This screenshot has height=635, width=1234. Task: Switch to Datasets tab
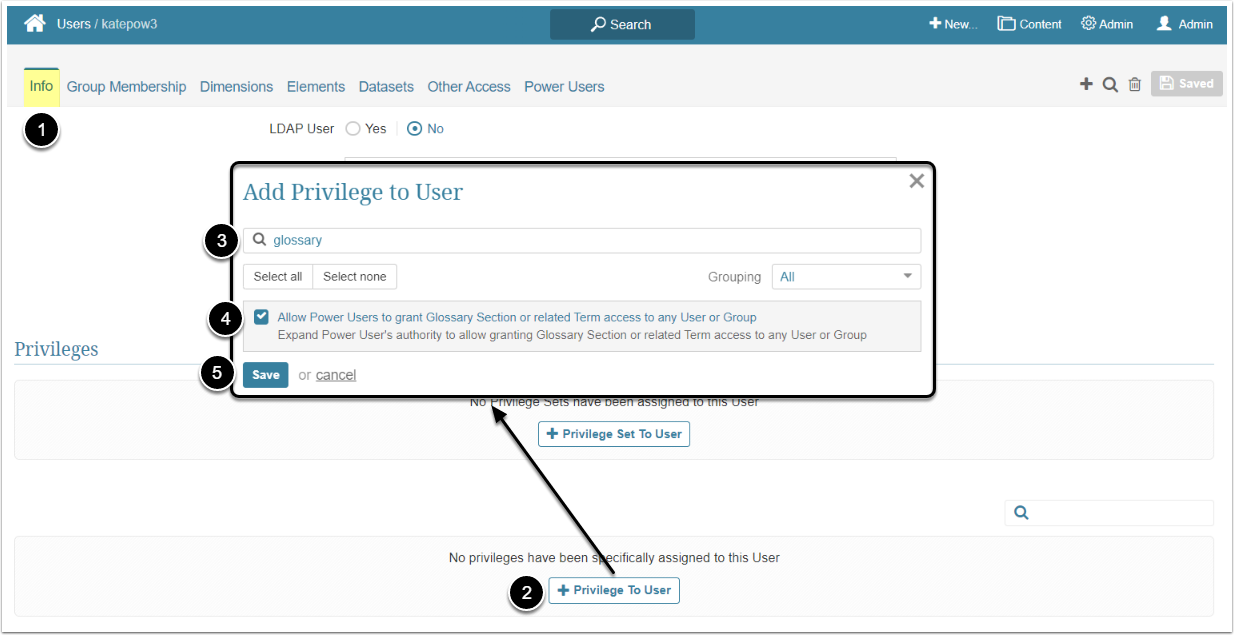(386, 87)
